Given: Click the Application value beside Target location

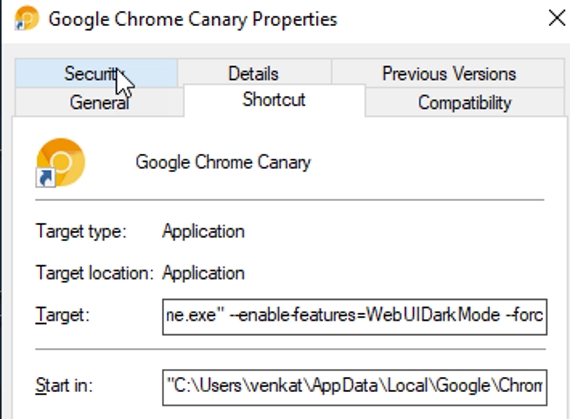Looking at the screenshot, I should (x=204, y=273).
